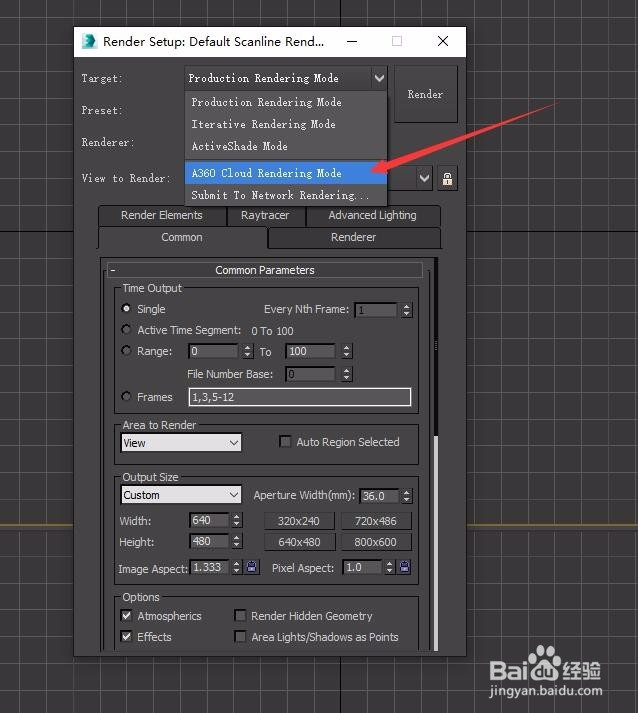Viewport: 638px width, 713px height.
Task: Switch to the Render Elements tab
Action: [162, 215]
